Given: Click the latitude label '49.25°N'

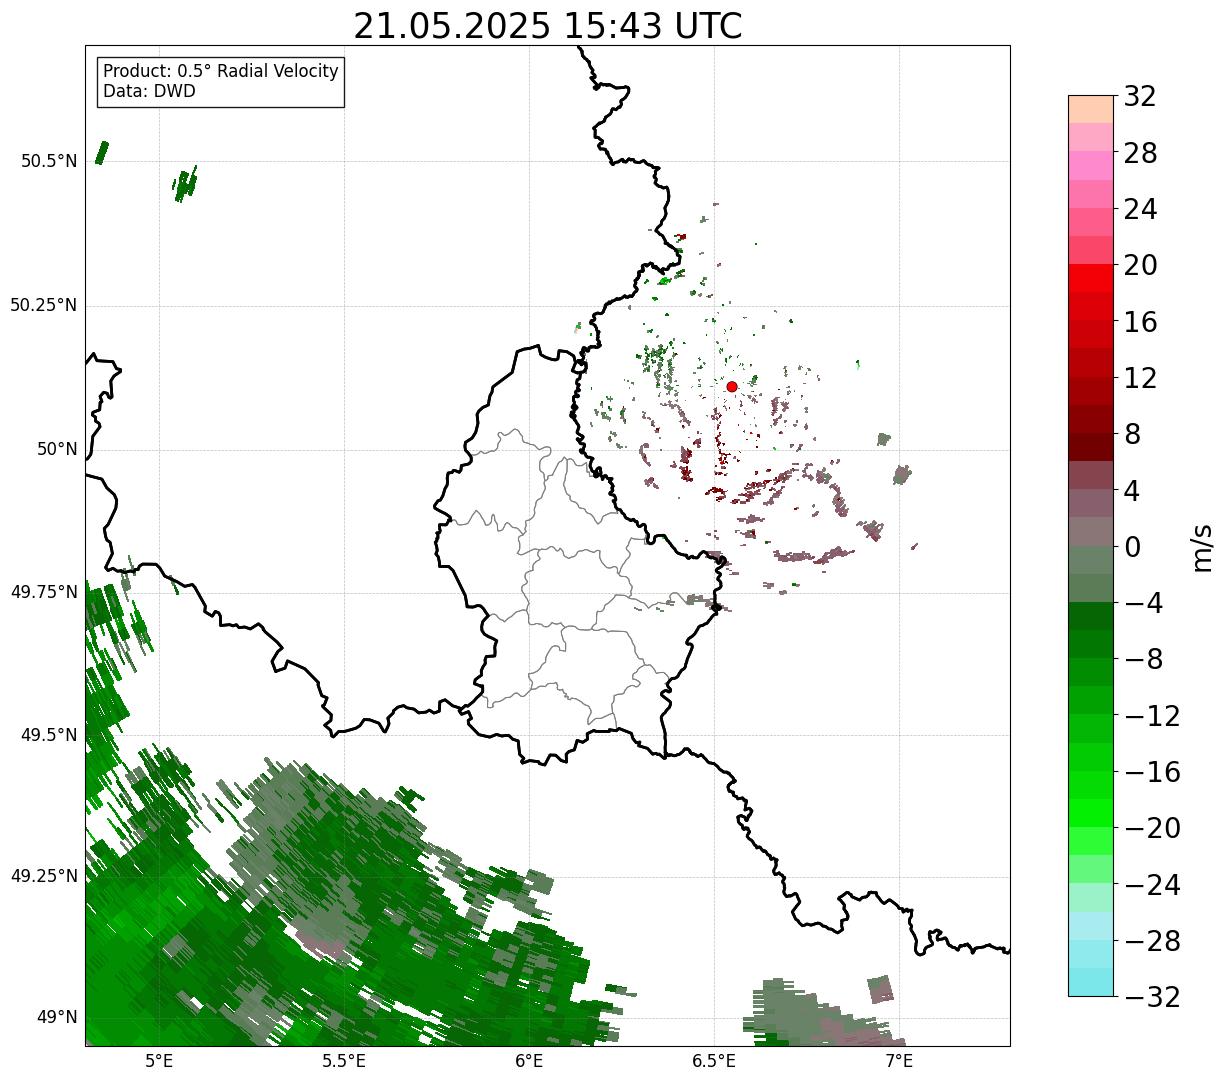Looking at the screenshot, I should 44,876.
